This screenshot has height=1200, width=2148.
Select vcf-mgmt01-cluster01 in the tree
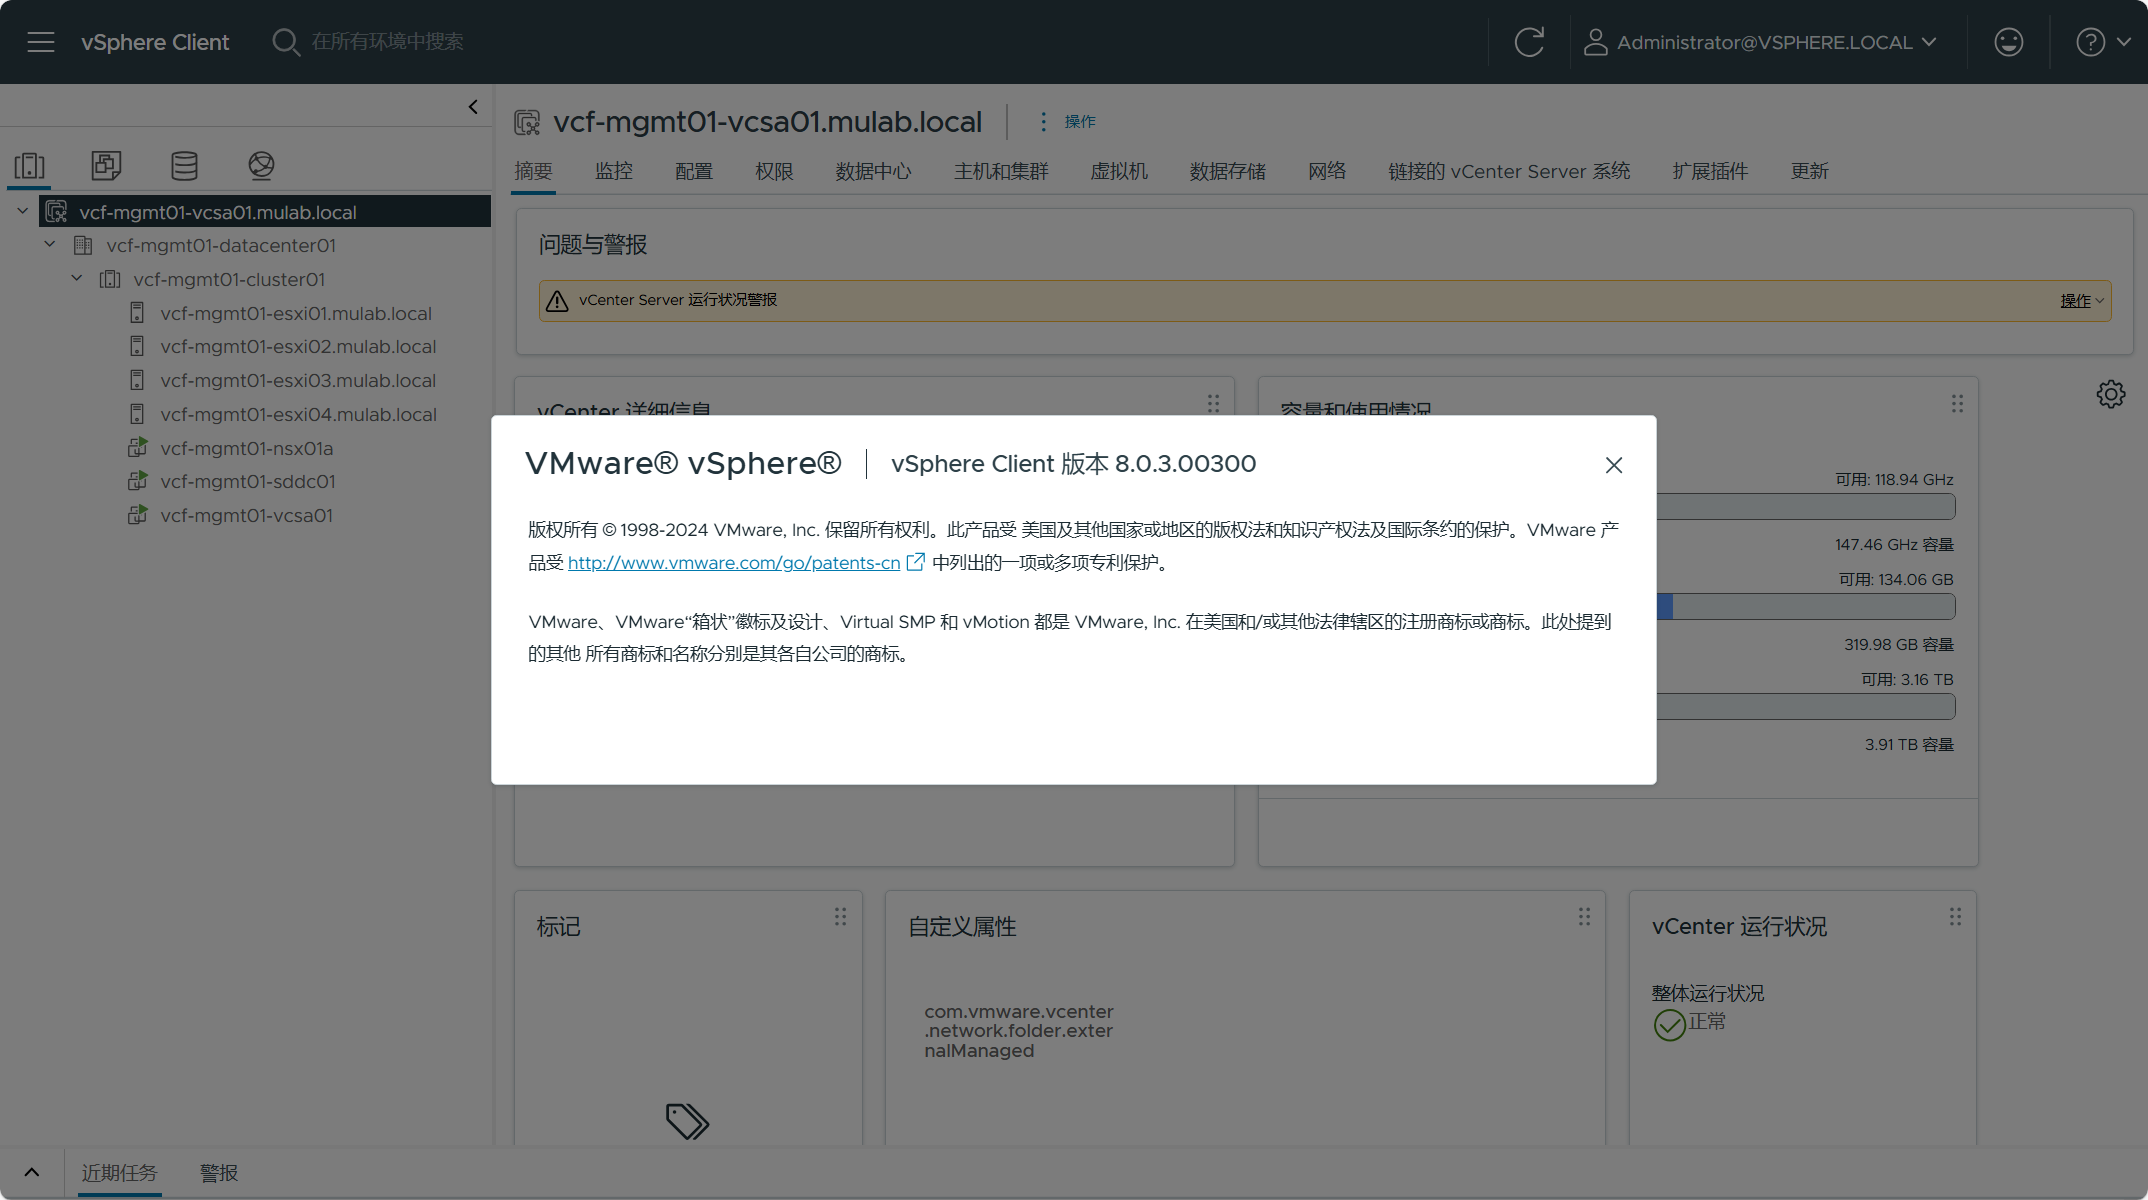(229, 280)
